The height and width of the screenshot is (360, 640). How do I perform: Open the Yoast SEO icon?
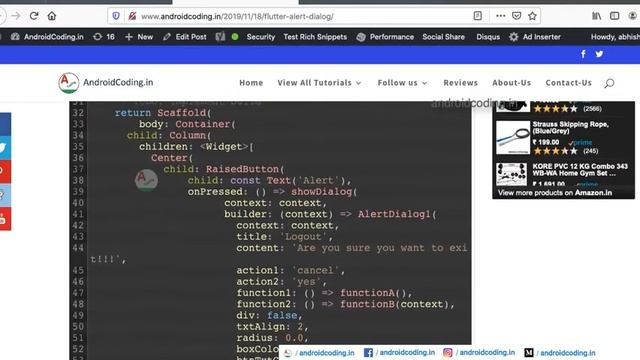[220, 37]
